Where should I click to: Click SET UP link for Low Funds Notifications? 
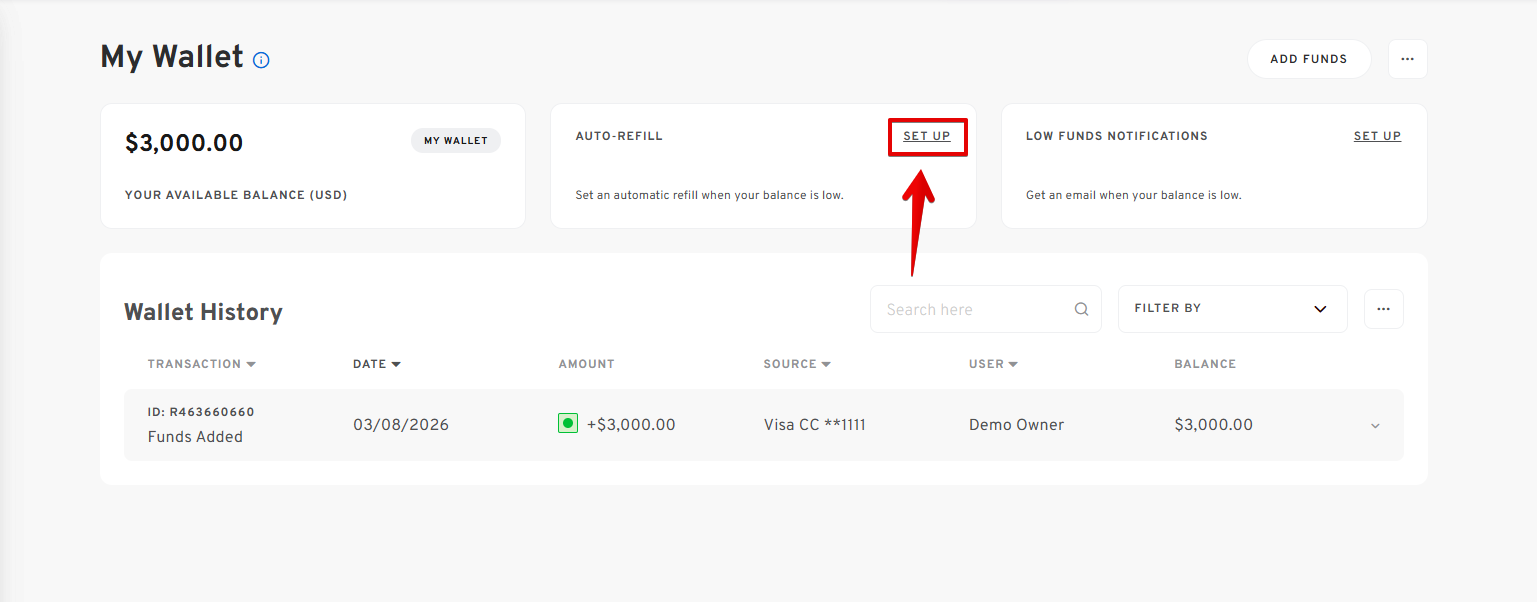coord(1377,136)
